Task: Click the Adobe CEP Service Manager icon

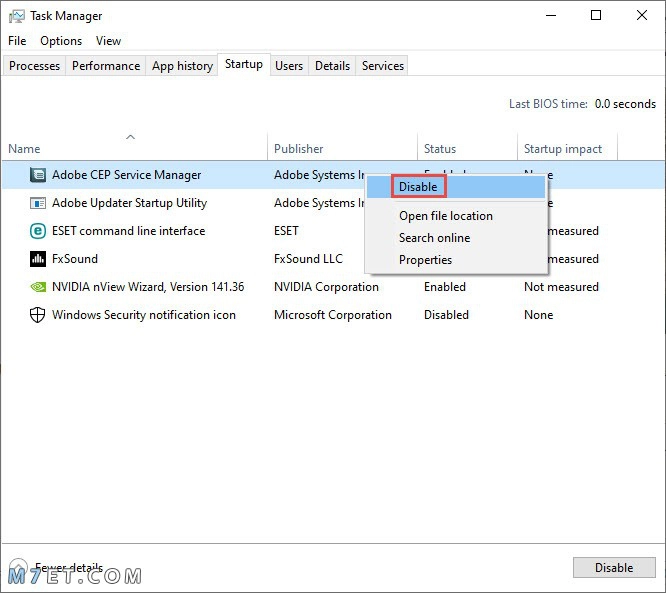Action: [x=38, y=175]
